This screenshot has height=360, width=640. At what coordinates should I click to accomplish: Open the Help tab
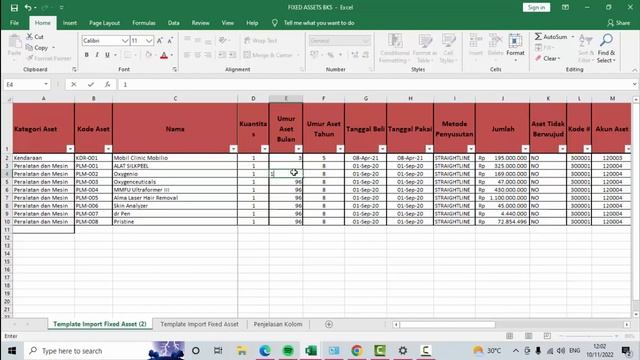[252, 23]
